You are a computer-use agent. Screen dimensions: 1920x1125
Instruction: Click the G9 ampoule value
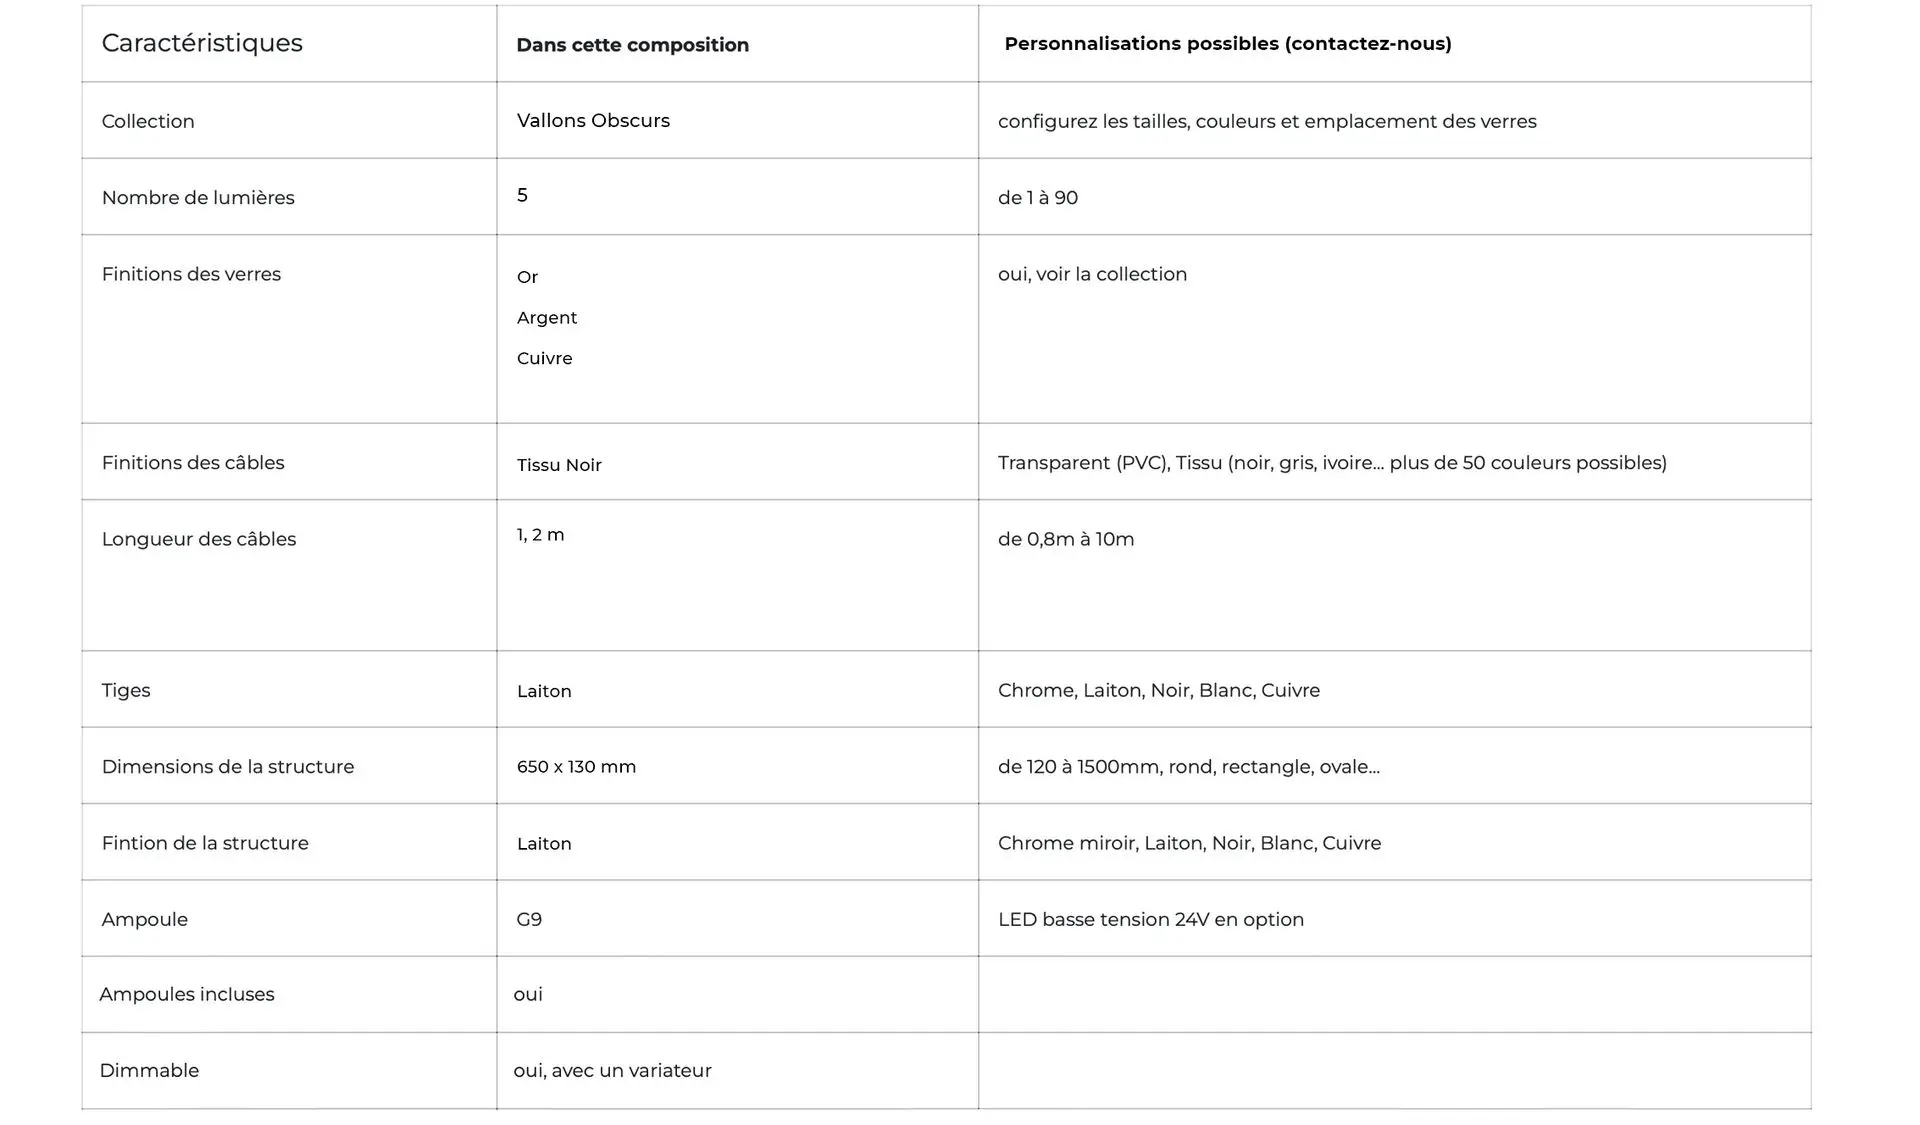(x=529, y=919)
